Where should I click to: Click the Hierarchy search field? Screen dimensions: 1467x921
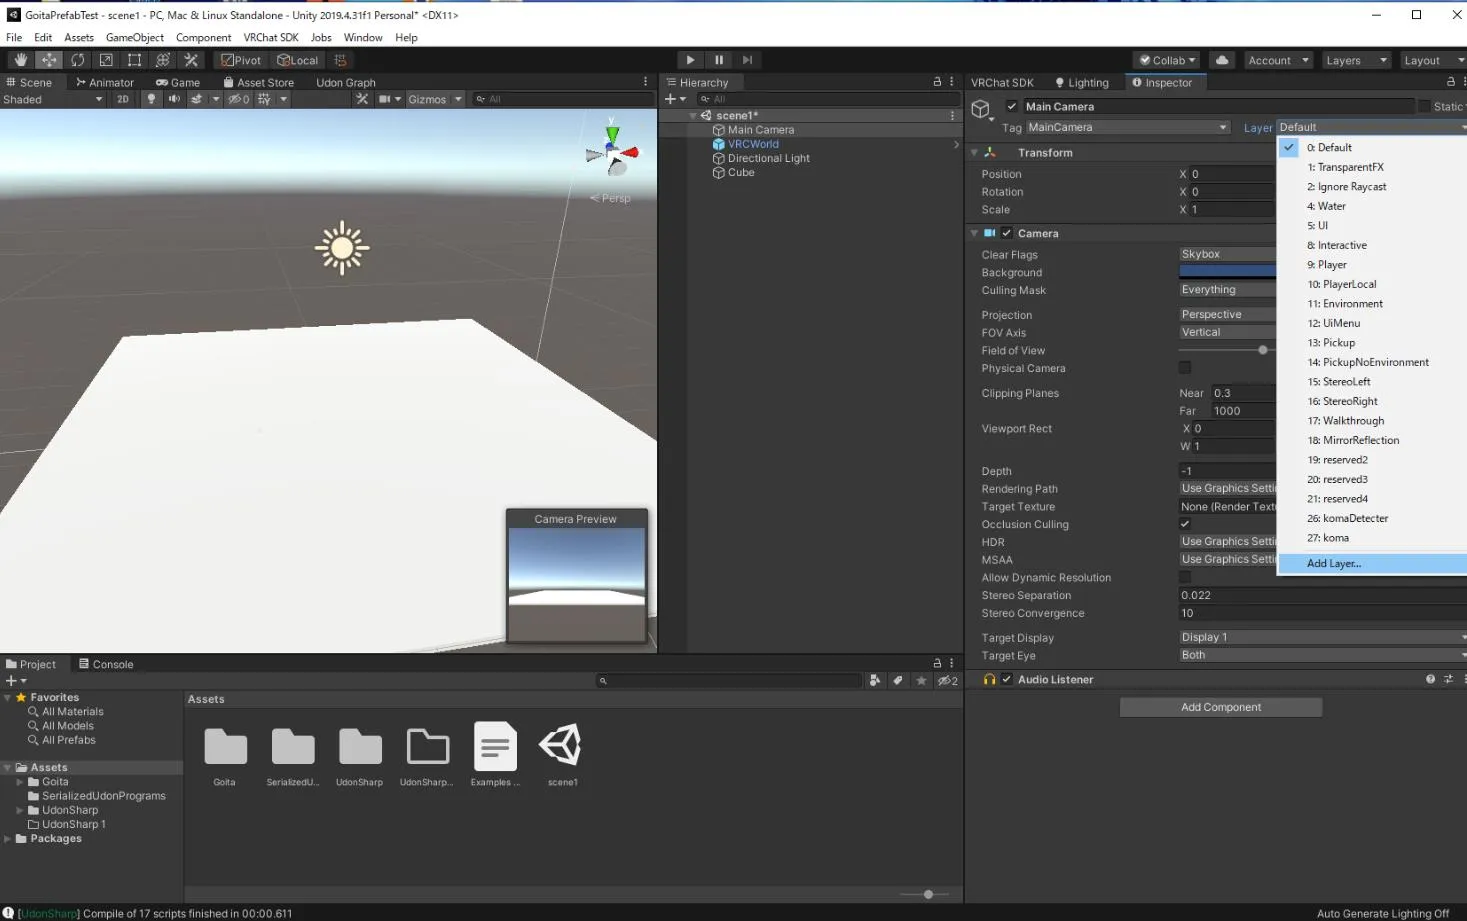coord(828,99)
